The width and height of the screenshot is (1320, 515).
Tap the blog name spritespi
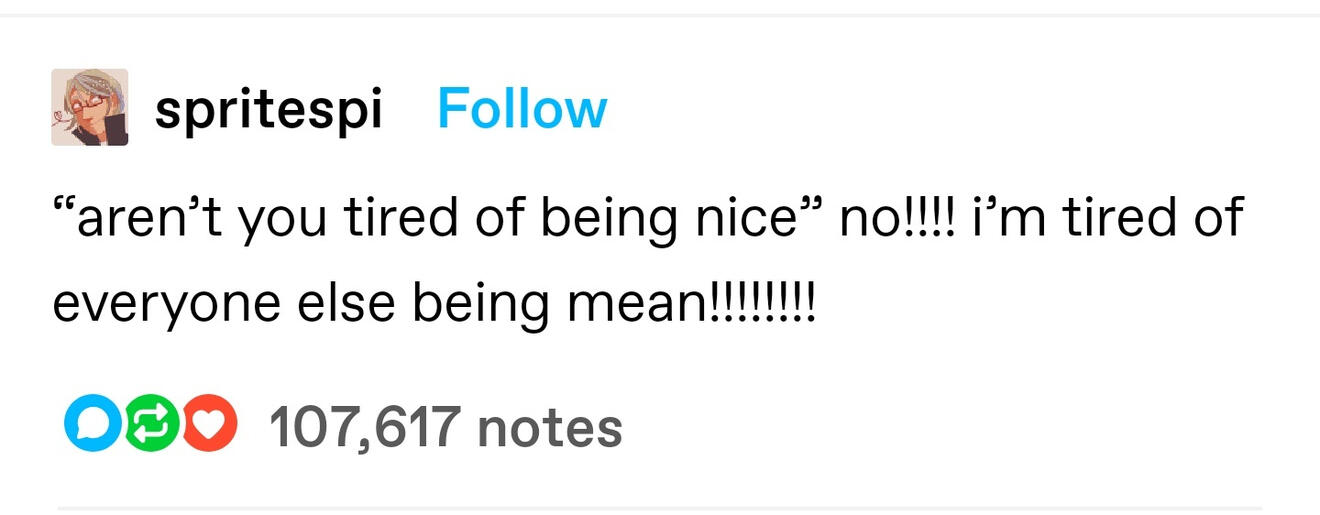[268, 109]
